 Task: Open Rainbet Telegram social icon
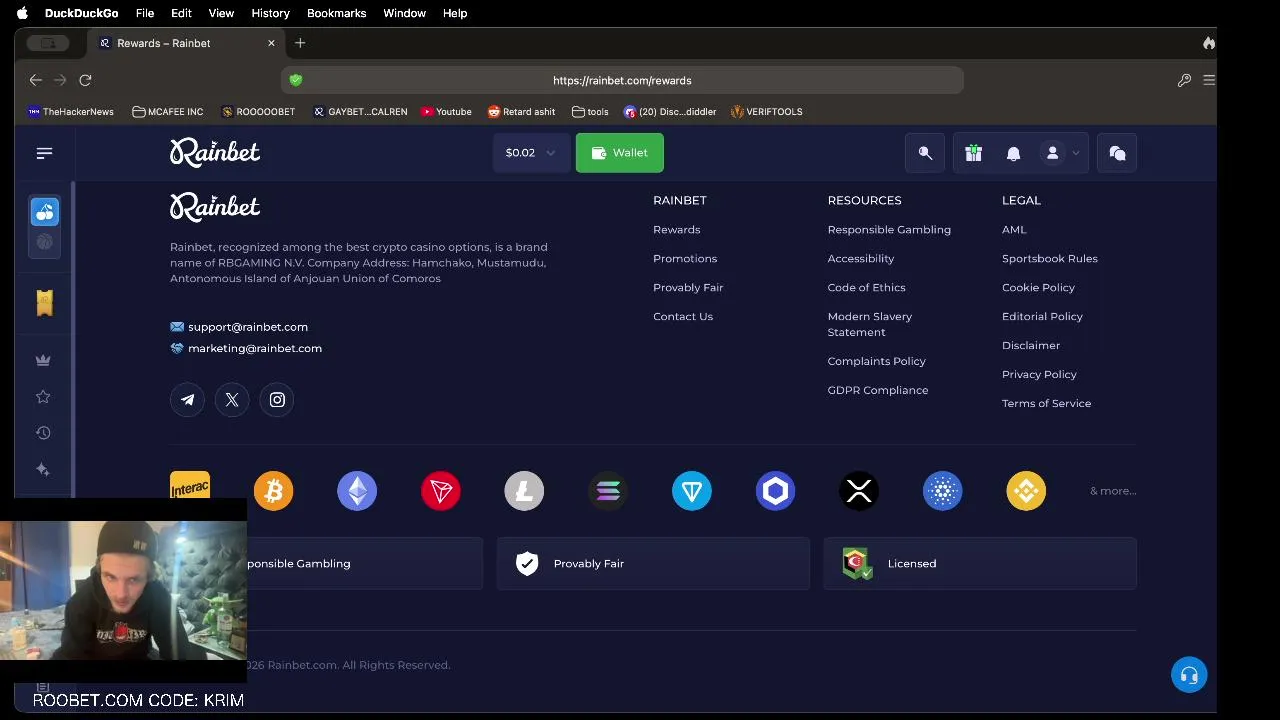coord(187,400)
